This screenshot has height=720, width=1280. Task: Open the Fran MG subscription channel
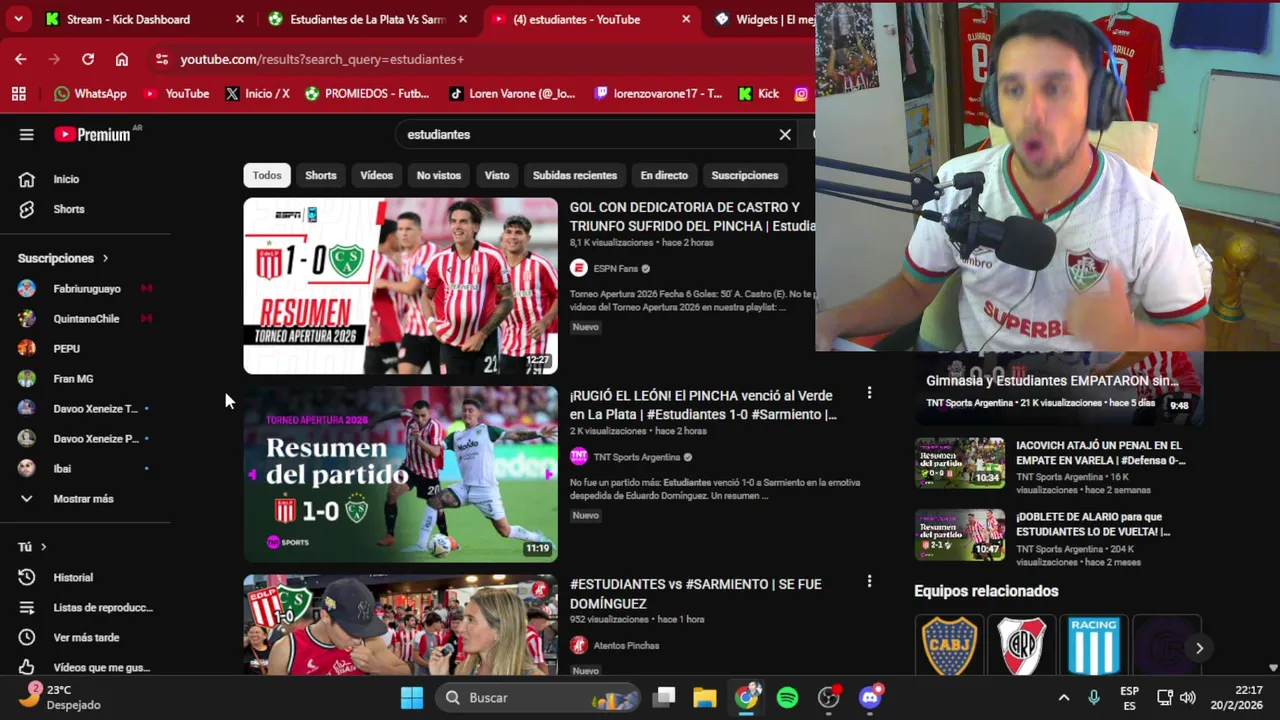(73, 378)
